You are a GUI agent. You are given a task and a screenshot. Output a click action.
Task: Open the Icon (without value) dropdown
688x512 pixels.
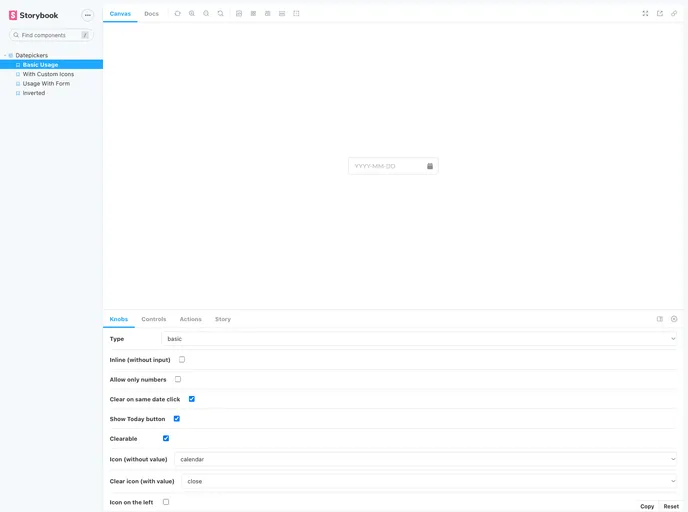pos(426,459)
